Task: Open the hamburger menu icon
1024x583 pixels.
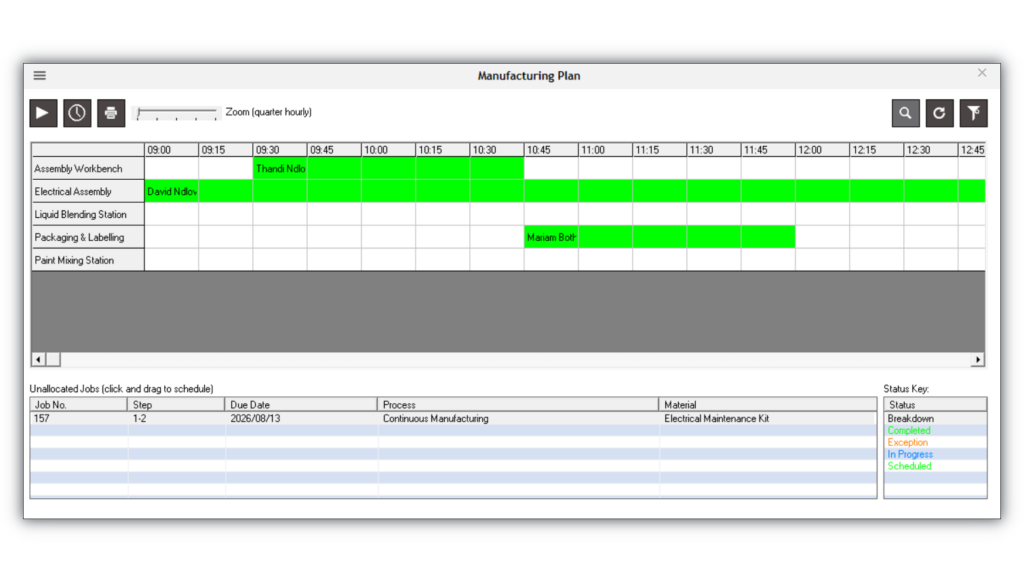Action: pyautogui.click(x=40, y=76)
